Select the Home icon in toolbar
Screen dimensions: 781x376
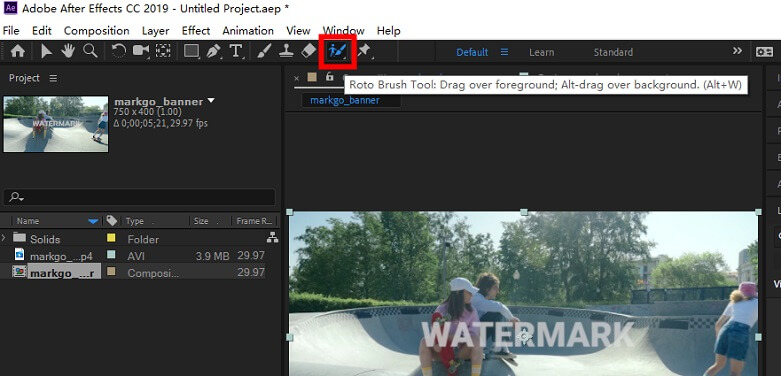(18, 51)
